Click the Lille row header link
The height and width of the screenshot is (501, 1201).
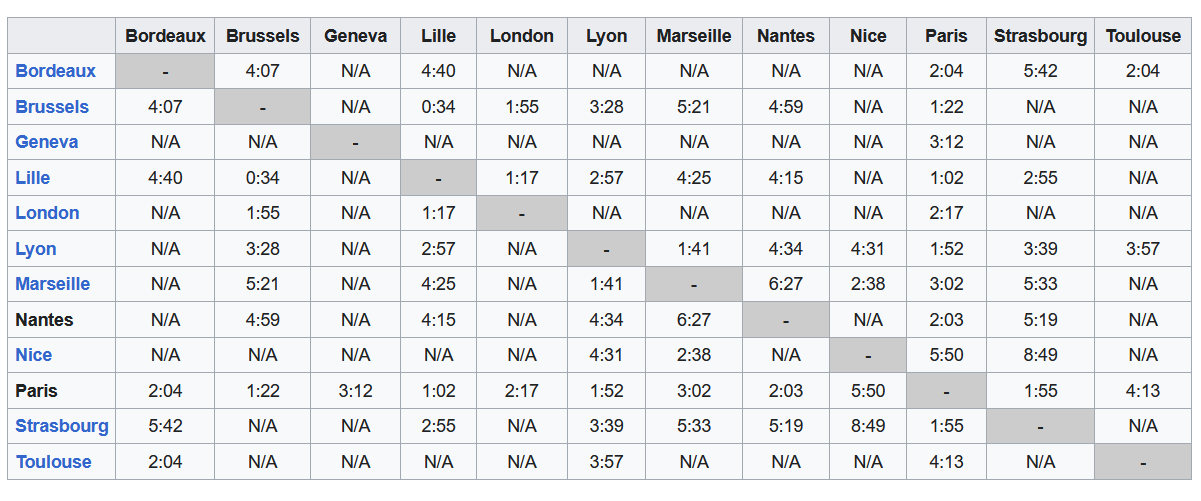(33, 178)
